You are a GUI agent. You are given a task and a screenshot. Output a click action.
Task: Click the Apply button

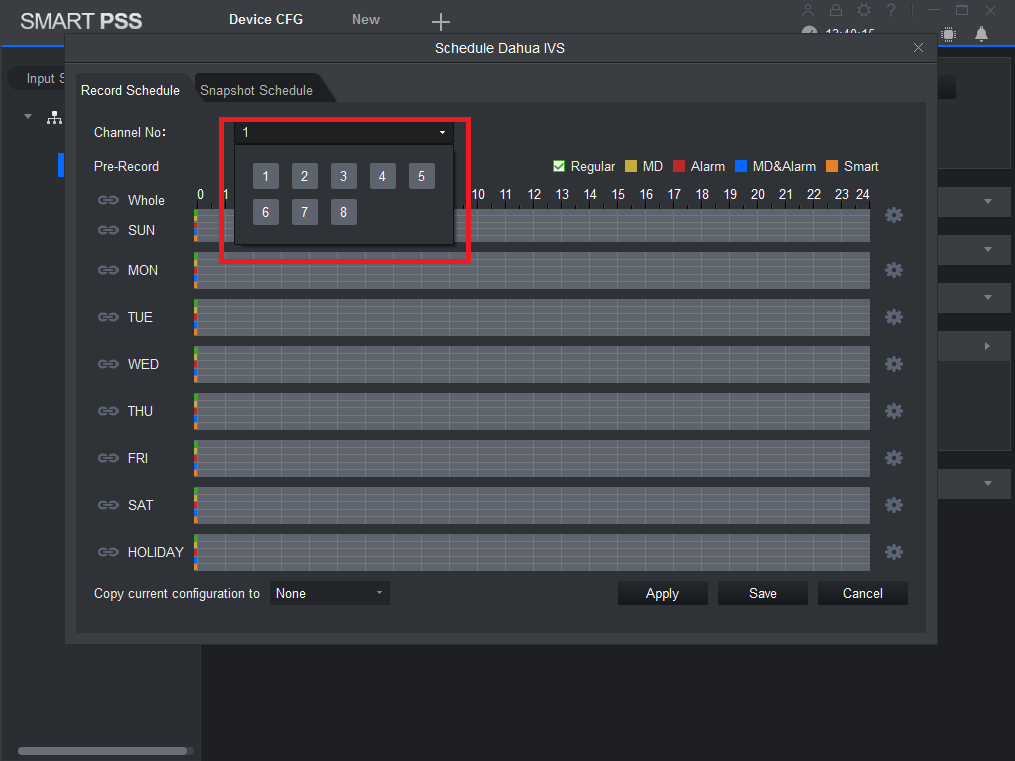tap(662, 593)
